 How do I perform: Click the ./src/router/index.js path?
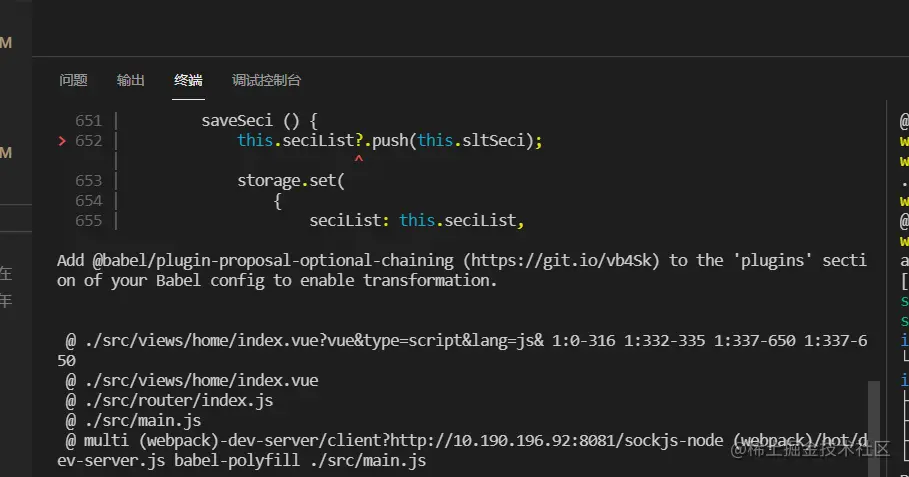177,400
